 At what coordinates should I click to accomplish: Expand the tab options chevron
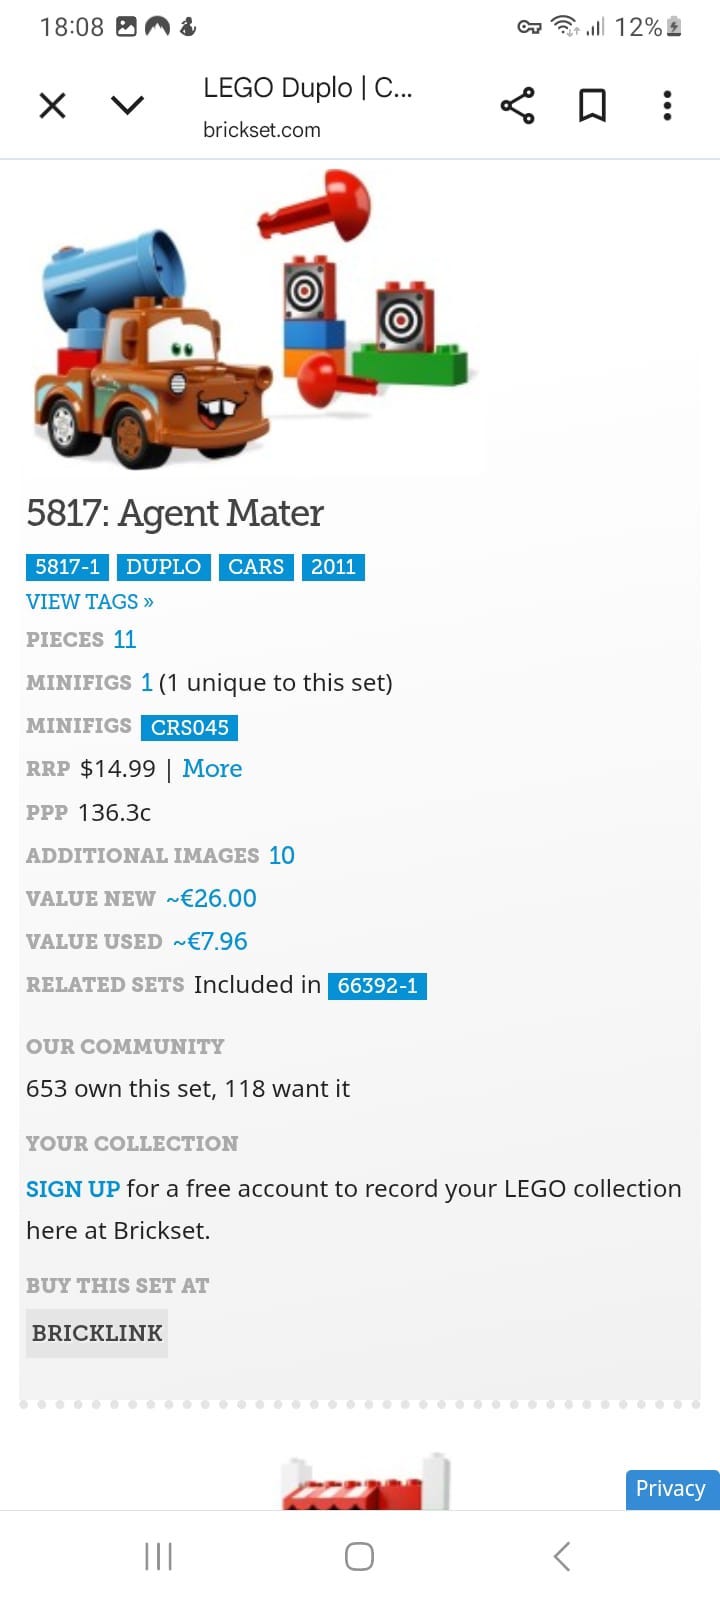click(127, 105)
